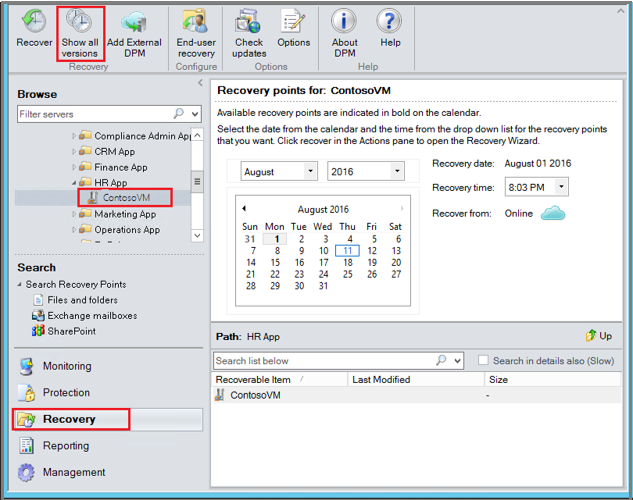The height and width of the screenshot is (500, 633).
Task: Enable Search in details also (Slow)
Action: (483, 360)
